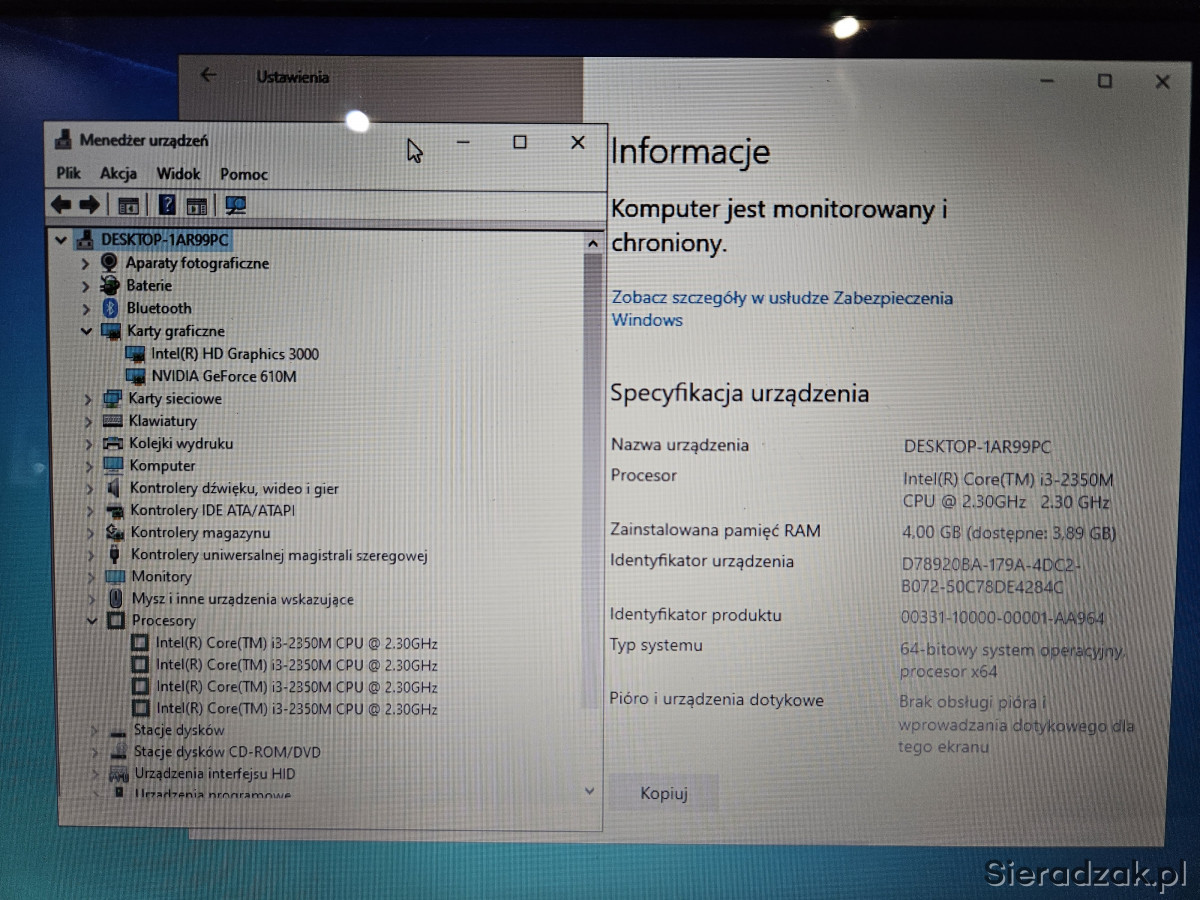The height and width of the screenshot is (900, 1200).
Task: Minimize the Menedżer urządzeń window
Action: 463,143
